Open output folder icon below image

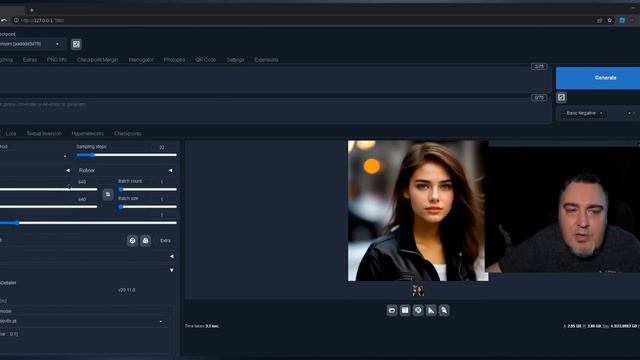pyautogui.click(x=392, y=311)
